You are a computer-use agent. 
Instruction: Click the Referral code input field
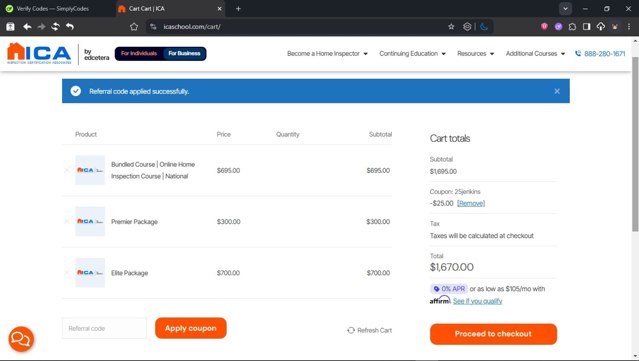104,328
